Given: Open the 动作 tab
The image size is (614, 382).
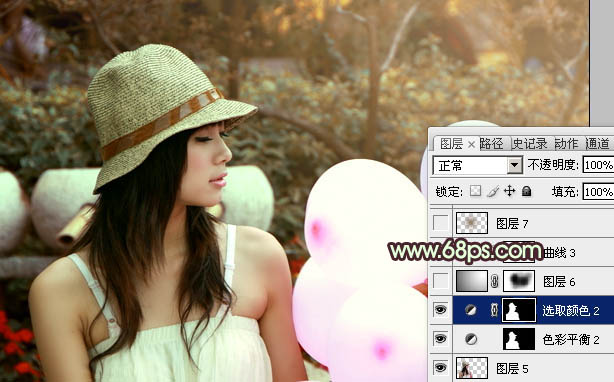Looking at the screenshot, I should 567,144.
